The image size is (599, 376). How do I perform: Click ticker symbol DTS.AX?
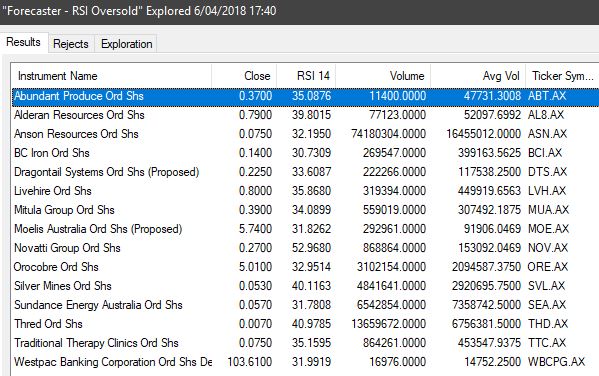547,172
